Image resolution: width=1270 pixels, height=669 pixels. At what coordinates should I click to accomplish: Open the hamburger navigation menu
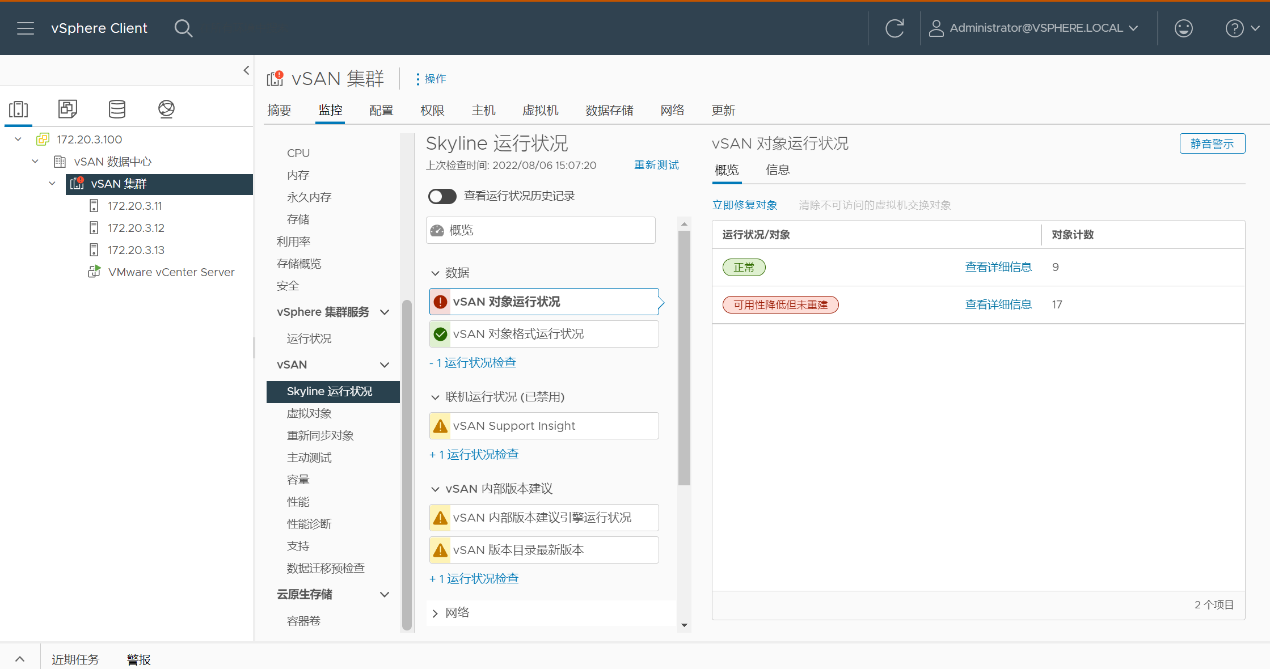26,28
